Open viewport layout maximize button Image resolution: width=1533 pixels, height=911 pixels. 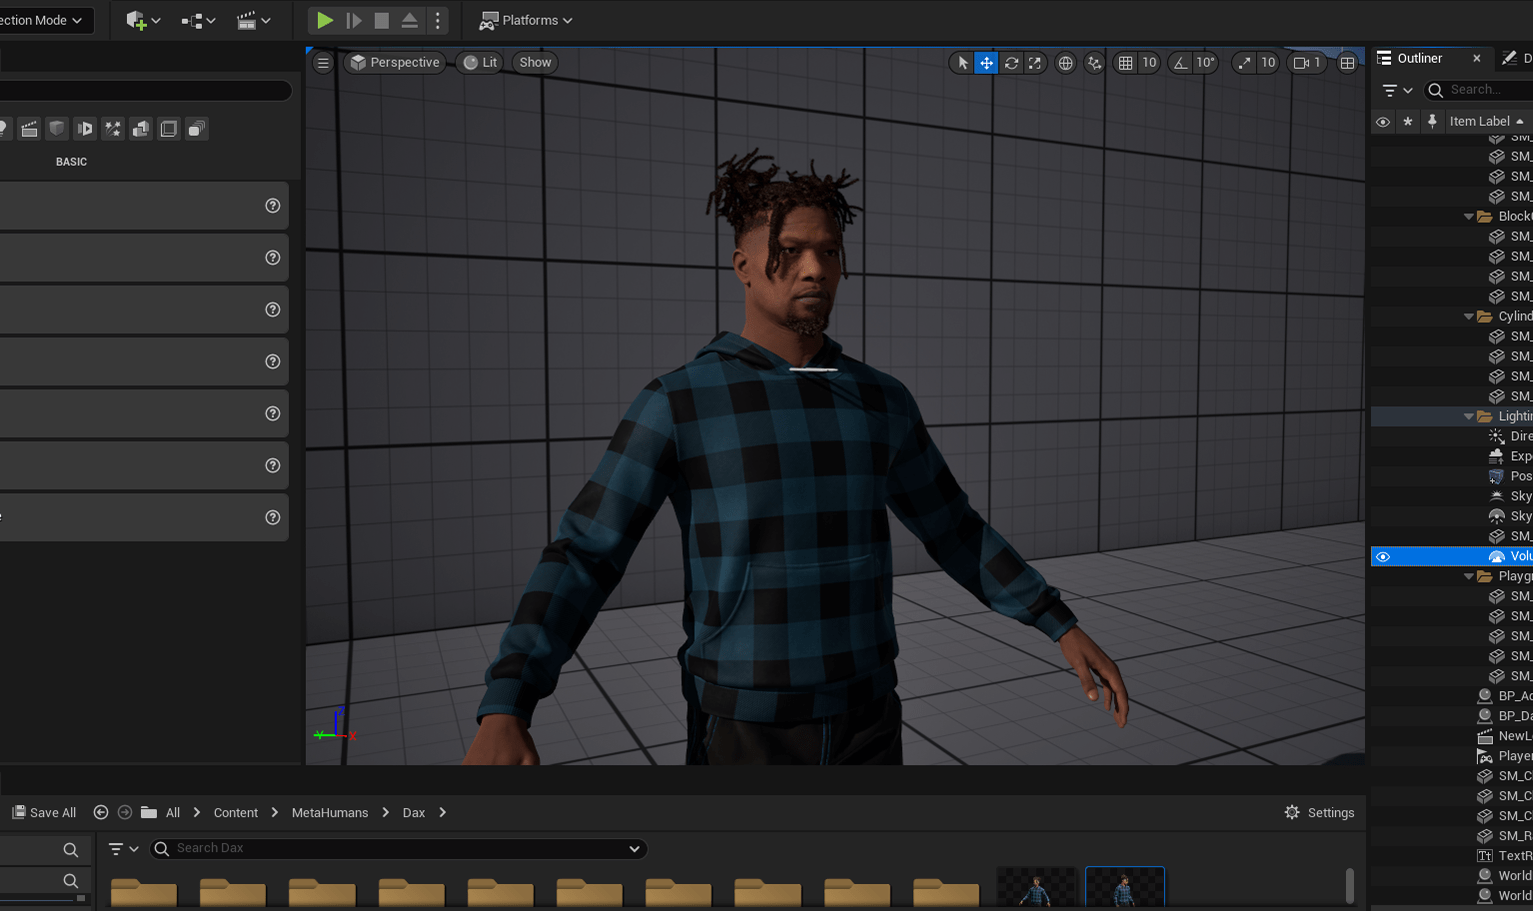(x=1348, y=63)
